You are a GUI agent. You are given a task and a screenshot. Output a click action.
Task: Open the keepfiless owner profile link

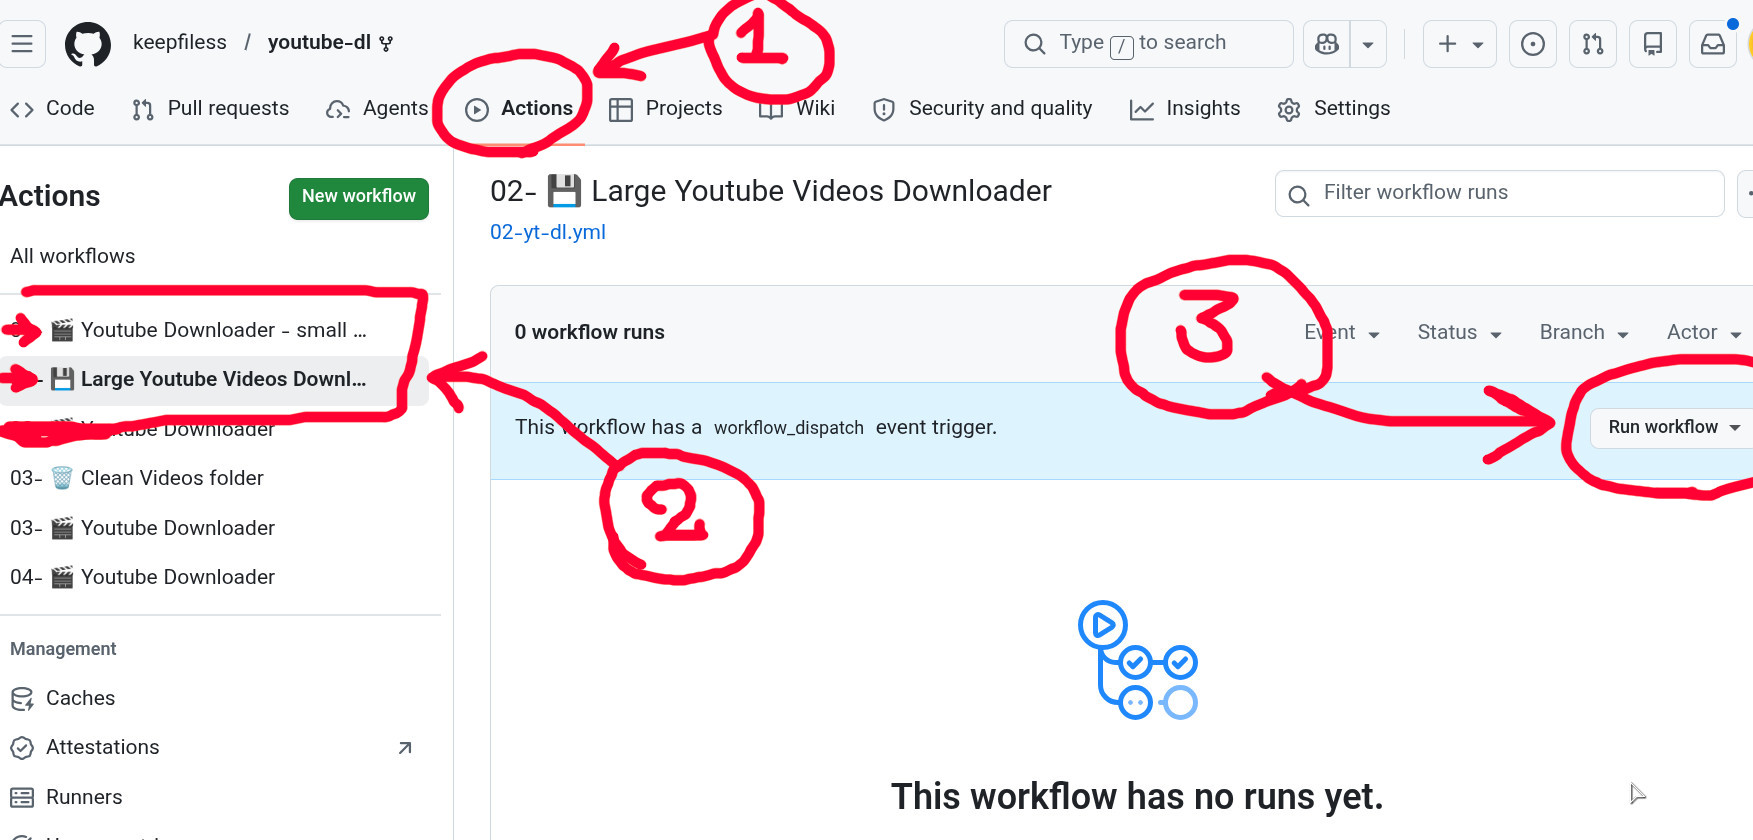tap(180, 42)
